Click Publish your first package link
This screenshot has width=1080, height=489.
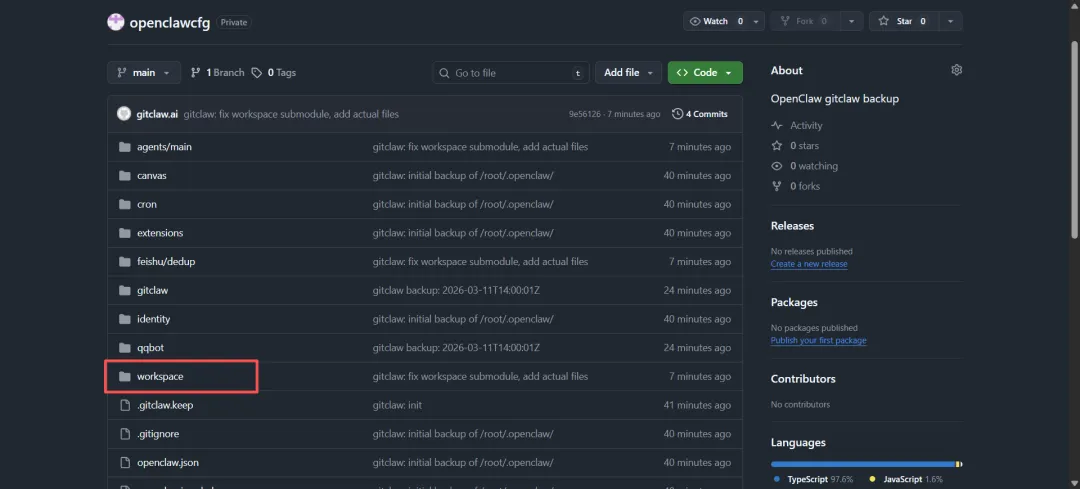click(818, 340)
